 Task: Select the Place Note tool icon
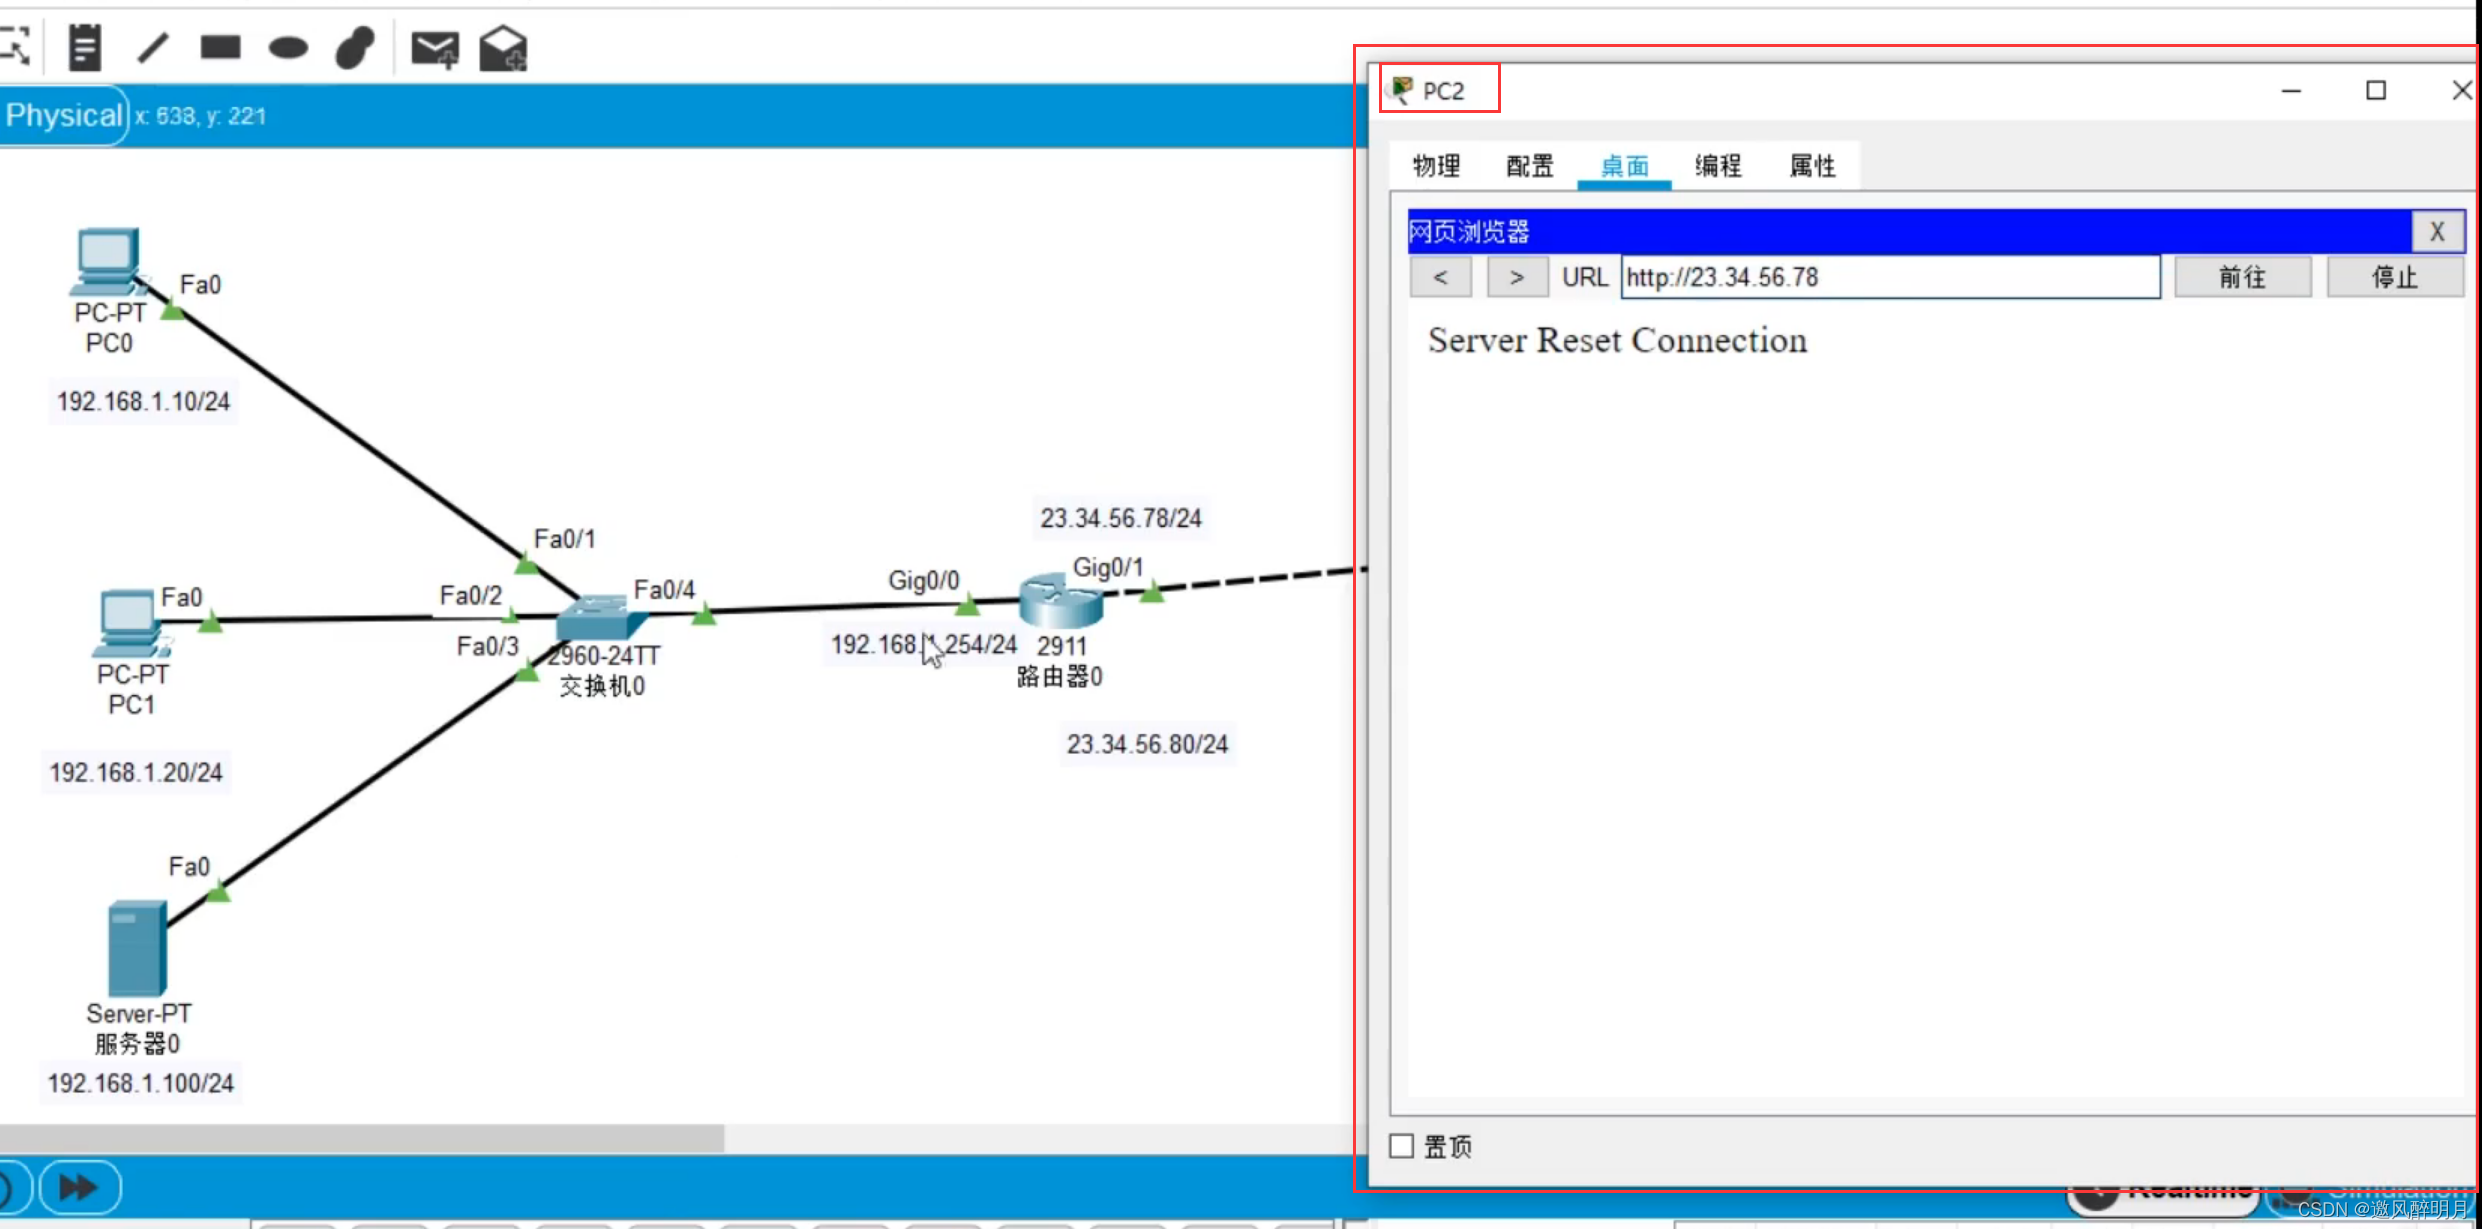85,47
